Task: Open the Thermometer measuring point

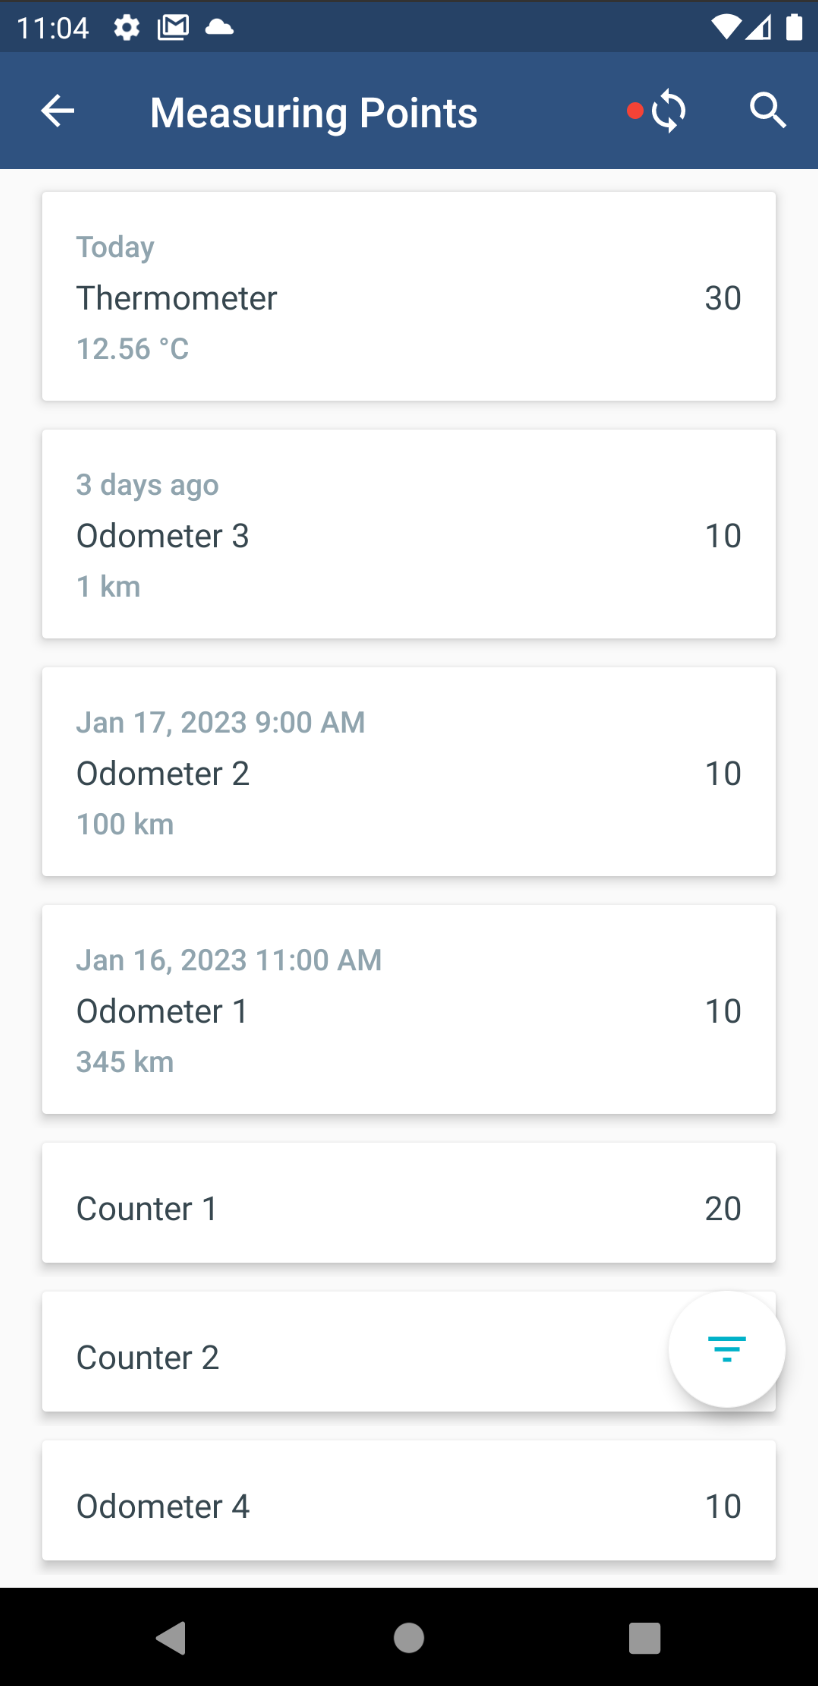Action: point(408,297)
